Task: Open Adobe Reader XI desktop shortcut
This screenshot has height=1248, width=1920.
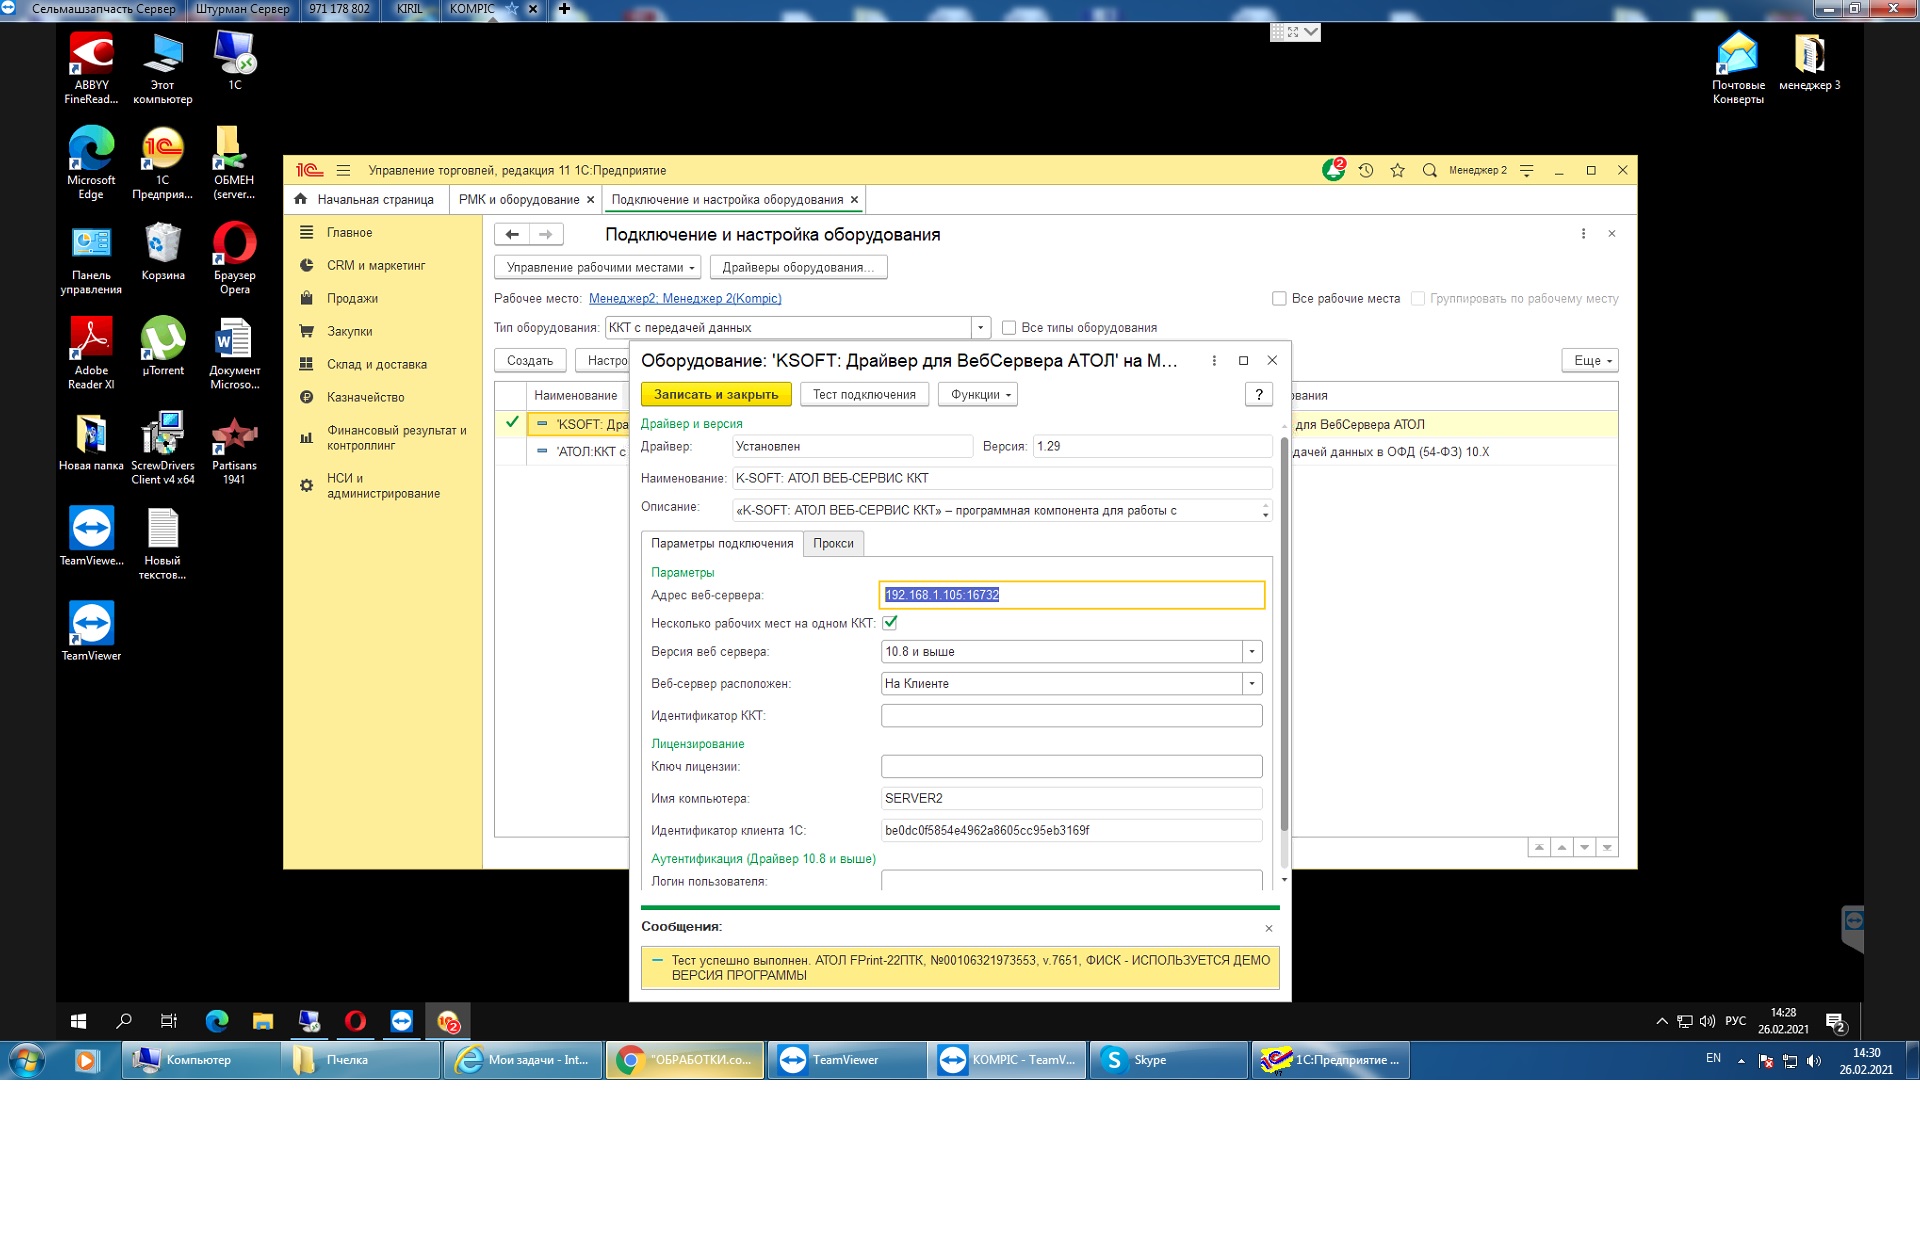Action: pos(91,354)
